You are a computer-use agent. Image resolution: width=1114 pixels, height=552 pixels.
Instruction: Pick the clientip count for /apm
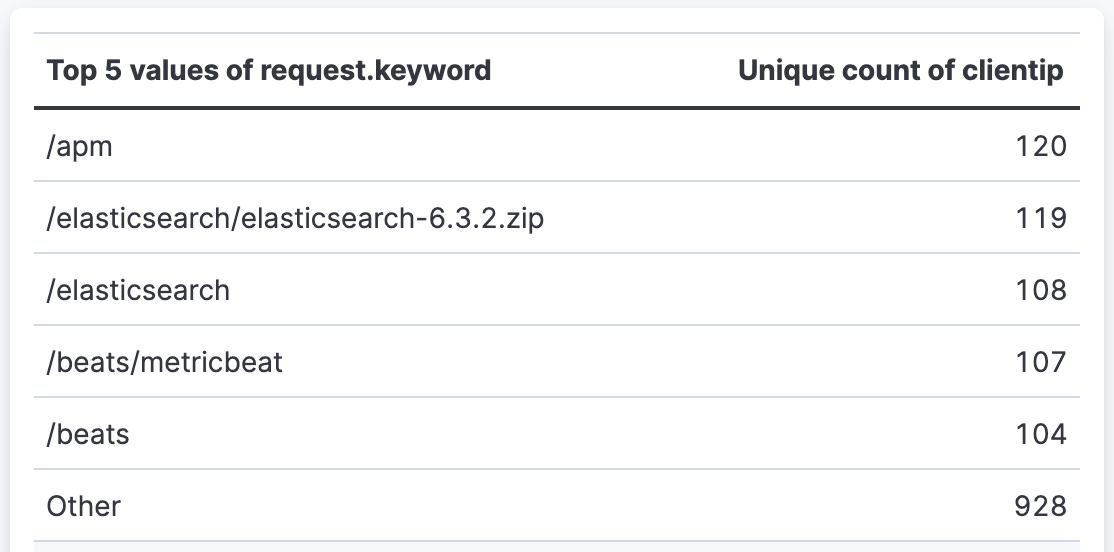1041,146
